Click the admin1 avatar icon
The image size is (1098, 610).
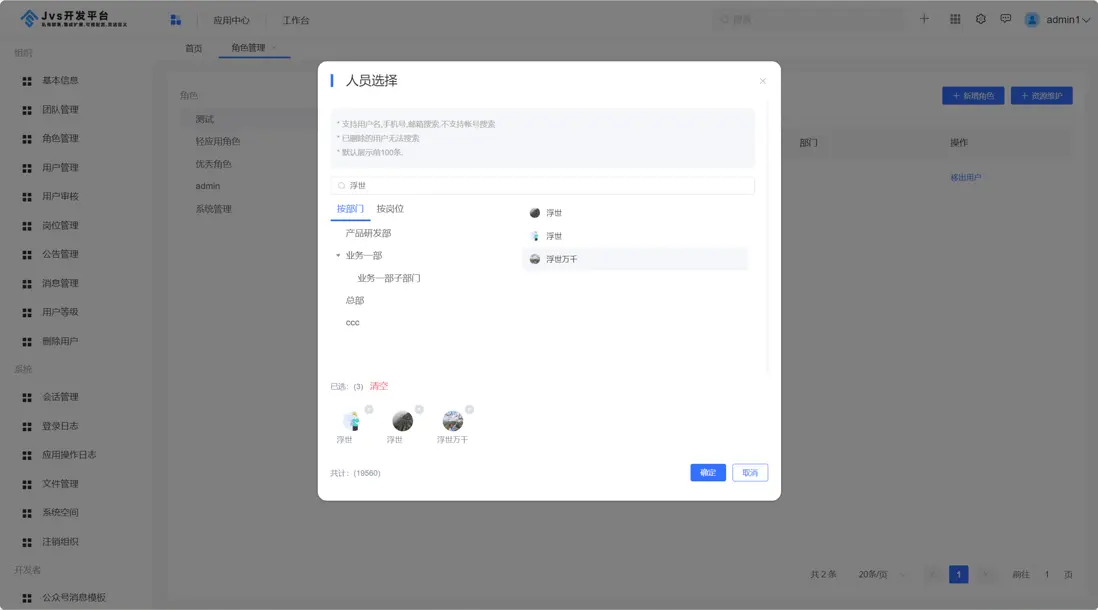coord(1031,18)
